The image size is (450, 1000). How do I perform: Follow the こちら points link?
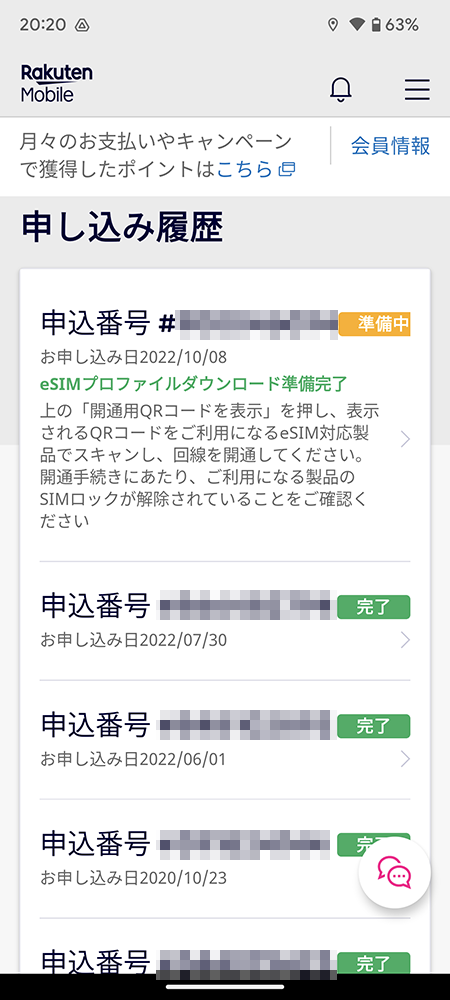click(245, 169)
